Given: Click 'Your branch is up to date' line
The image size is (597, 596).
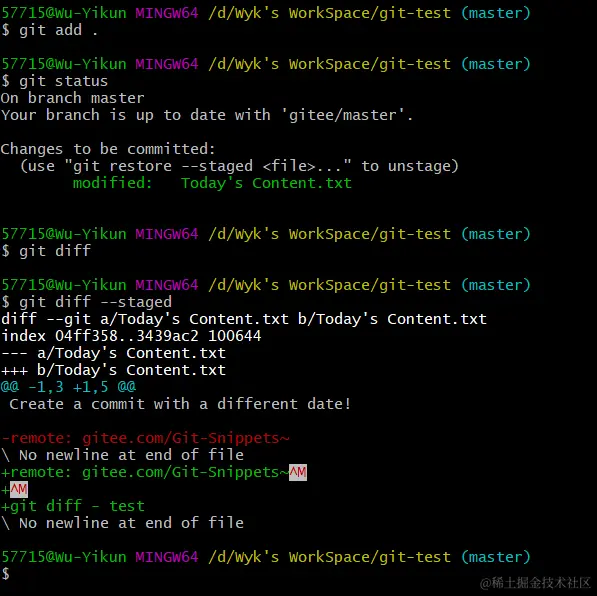Looking at the screenshot, I should tap(207, 115).
